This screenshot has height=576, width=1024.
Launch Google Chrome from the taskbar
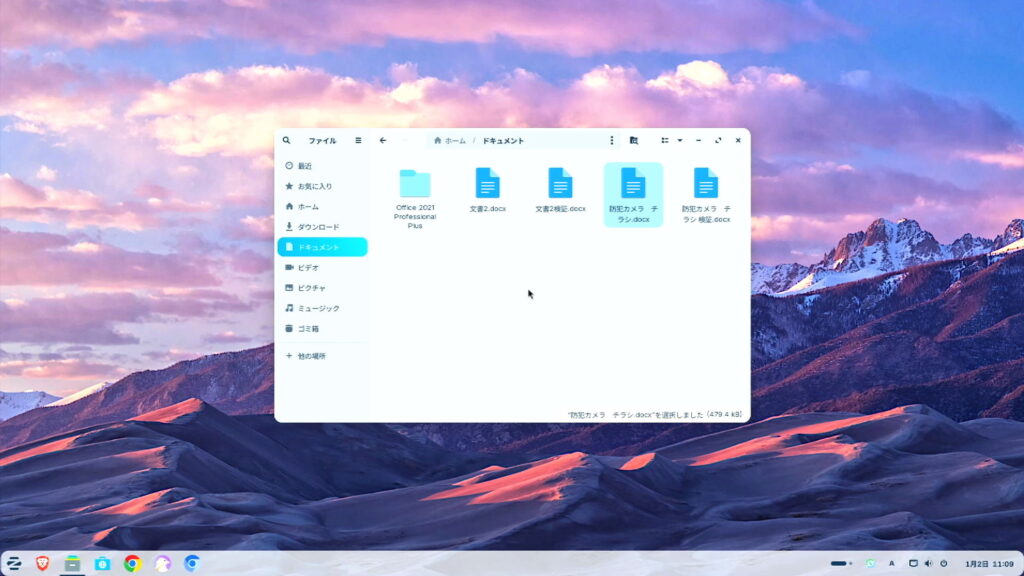click(x=132, y=563)
